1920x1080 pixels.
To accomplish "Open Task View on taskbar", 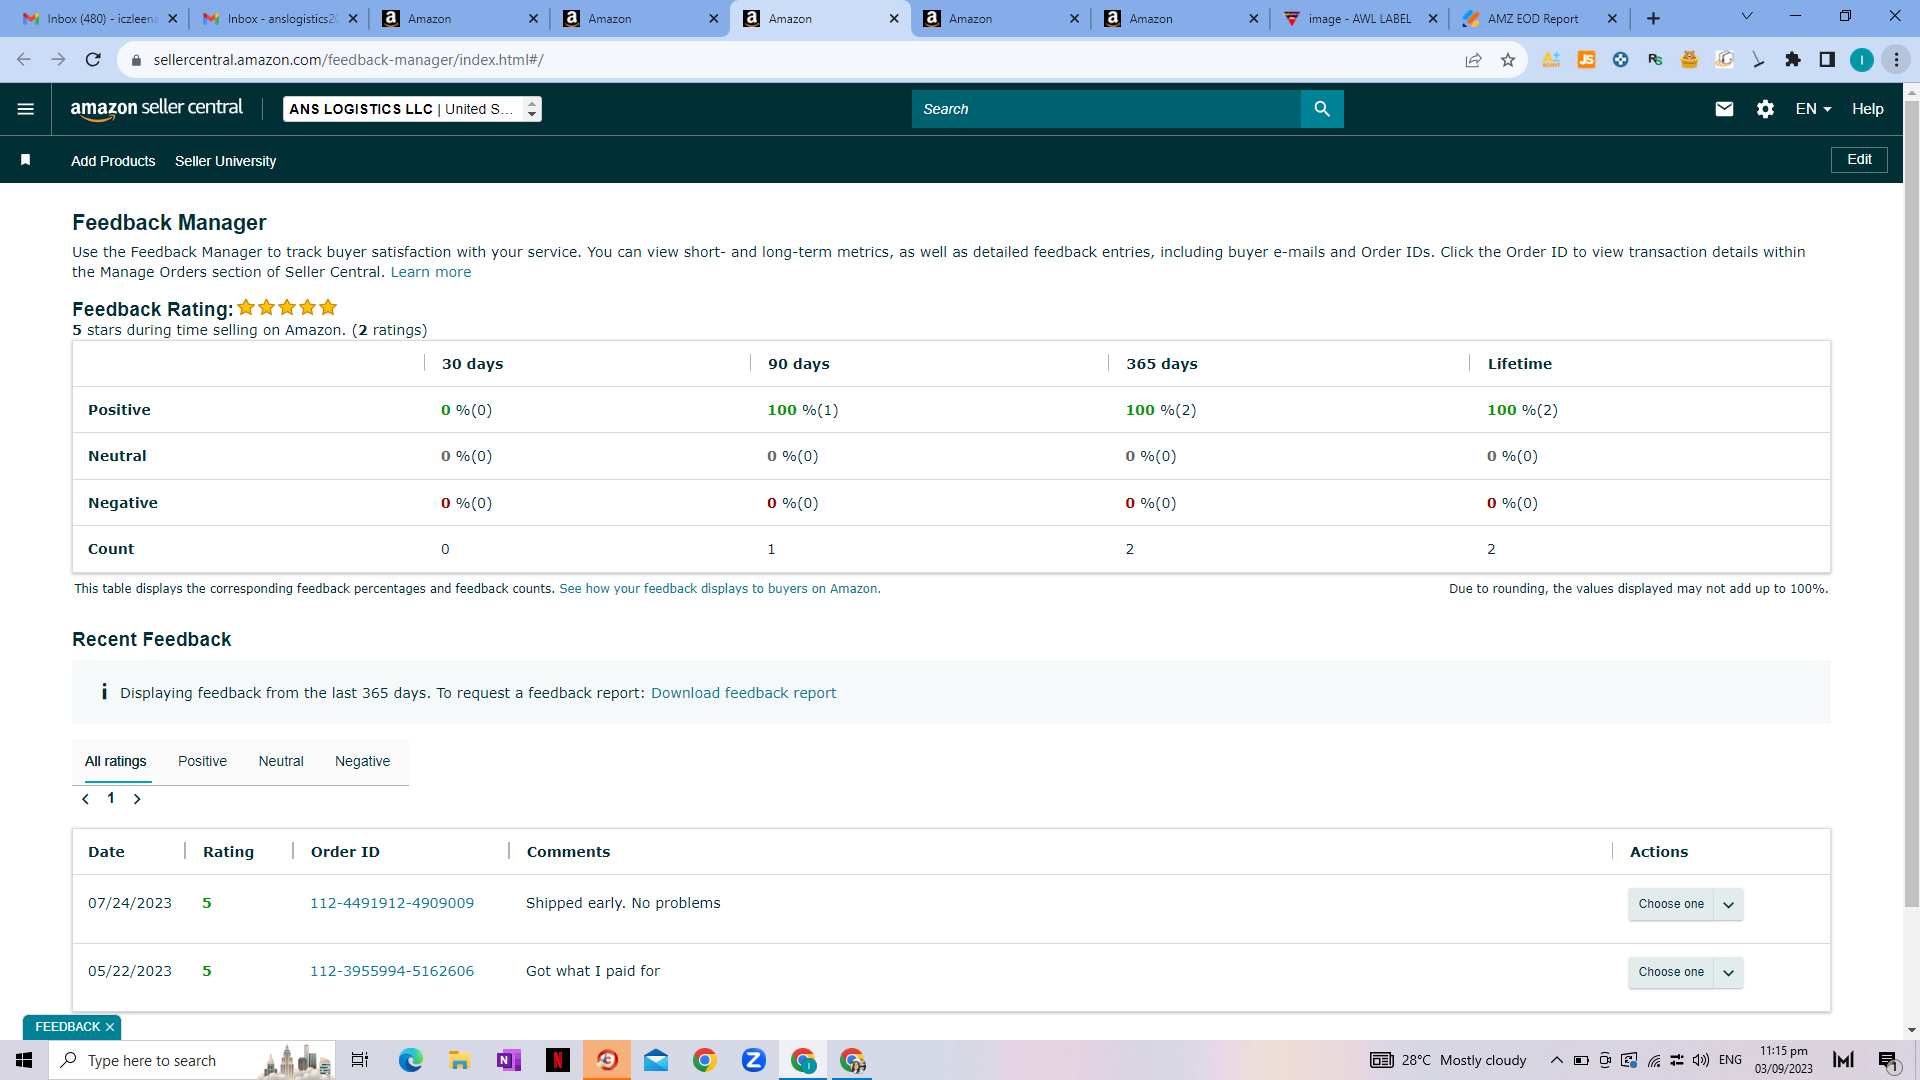I will click(x=360, y=1060).
